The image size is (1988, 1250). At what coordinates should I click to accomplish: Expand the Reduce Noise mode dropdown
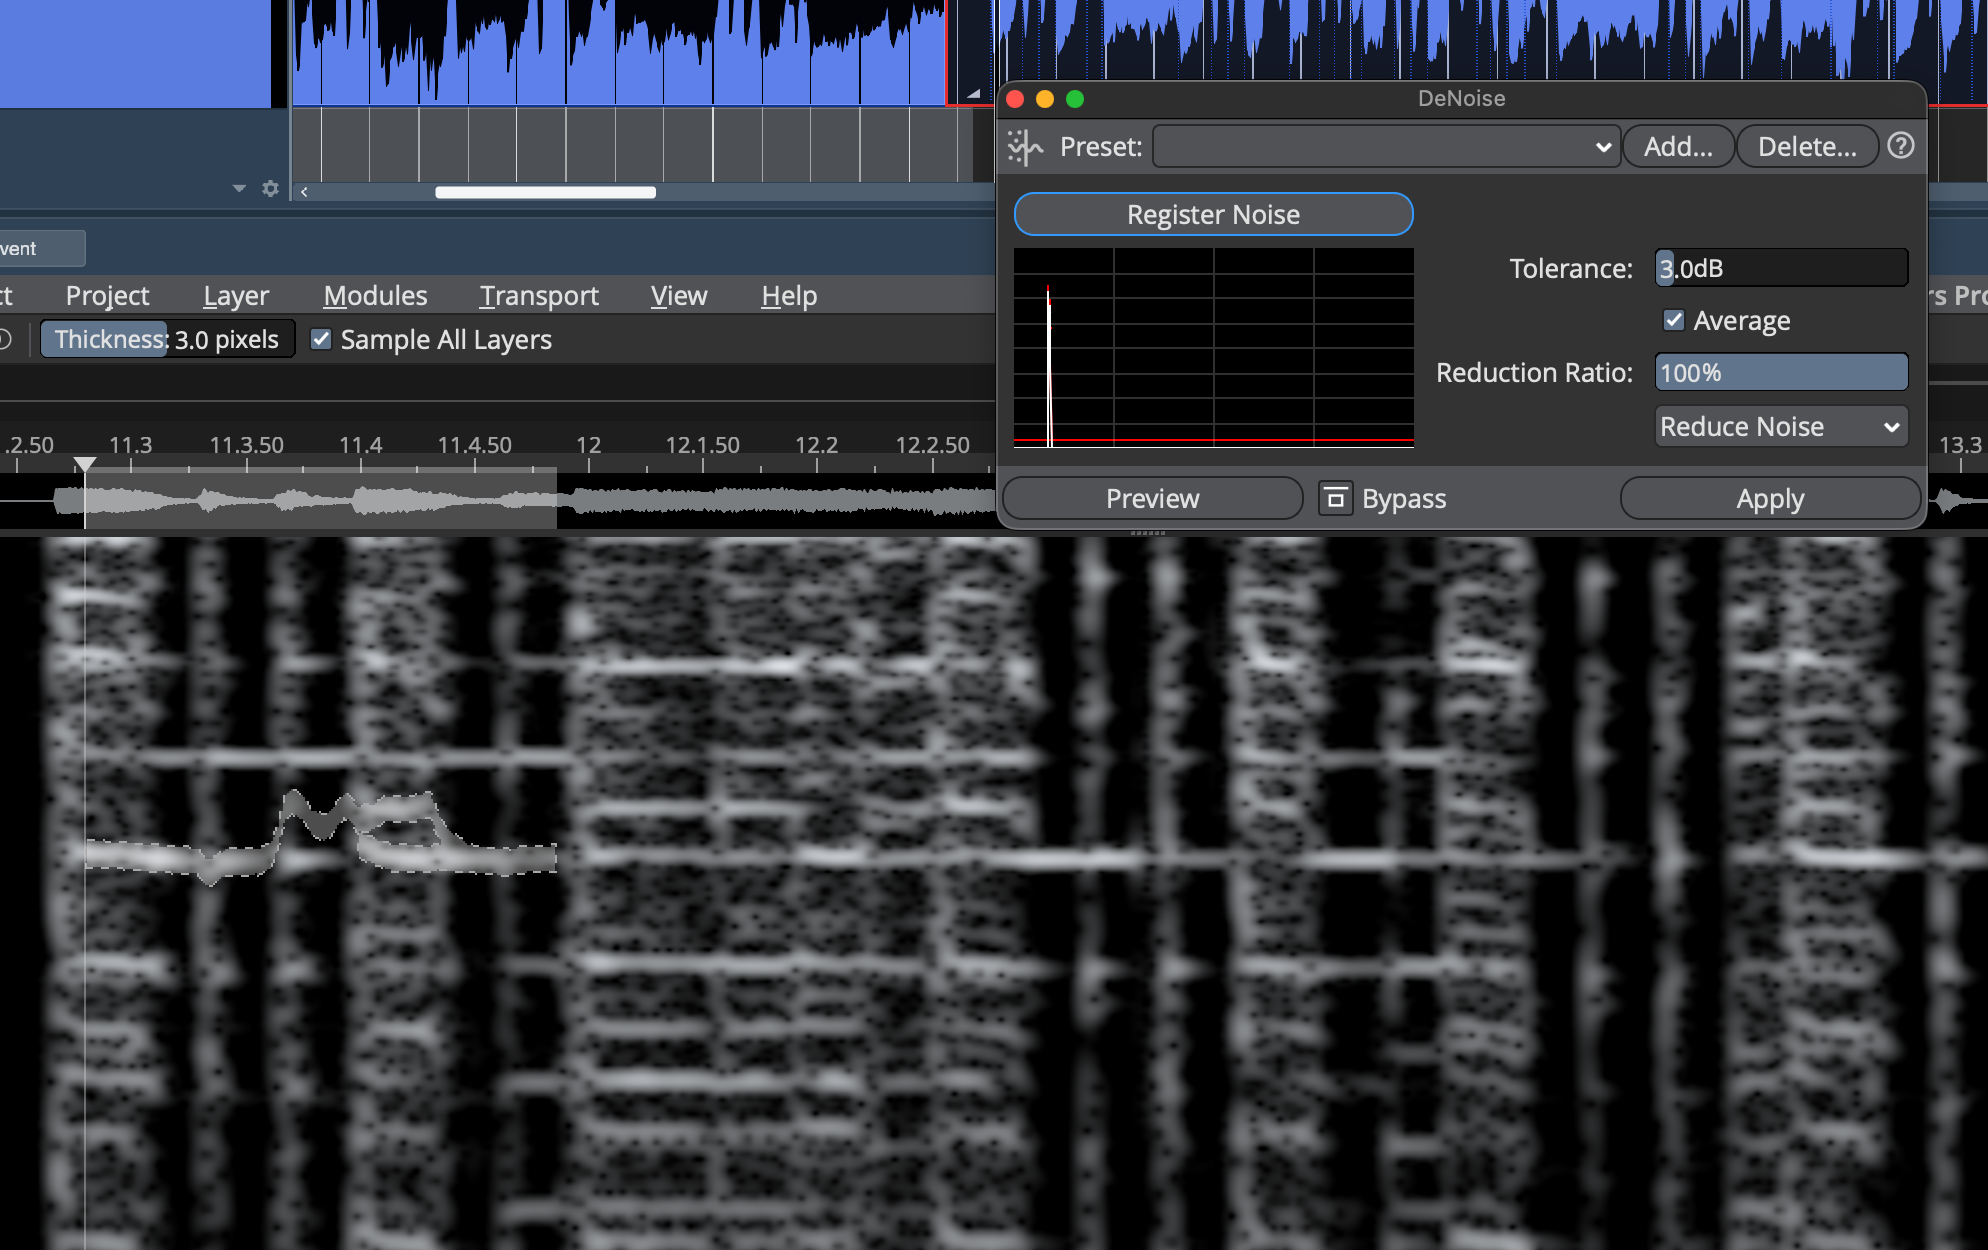[x=1781, y=427]
